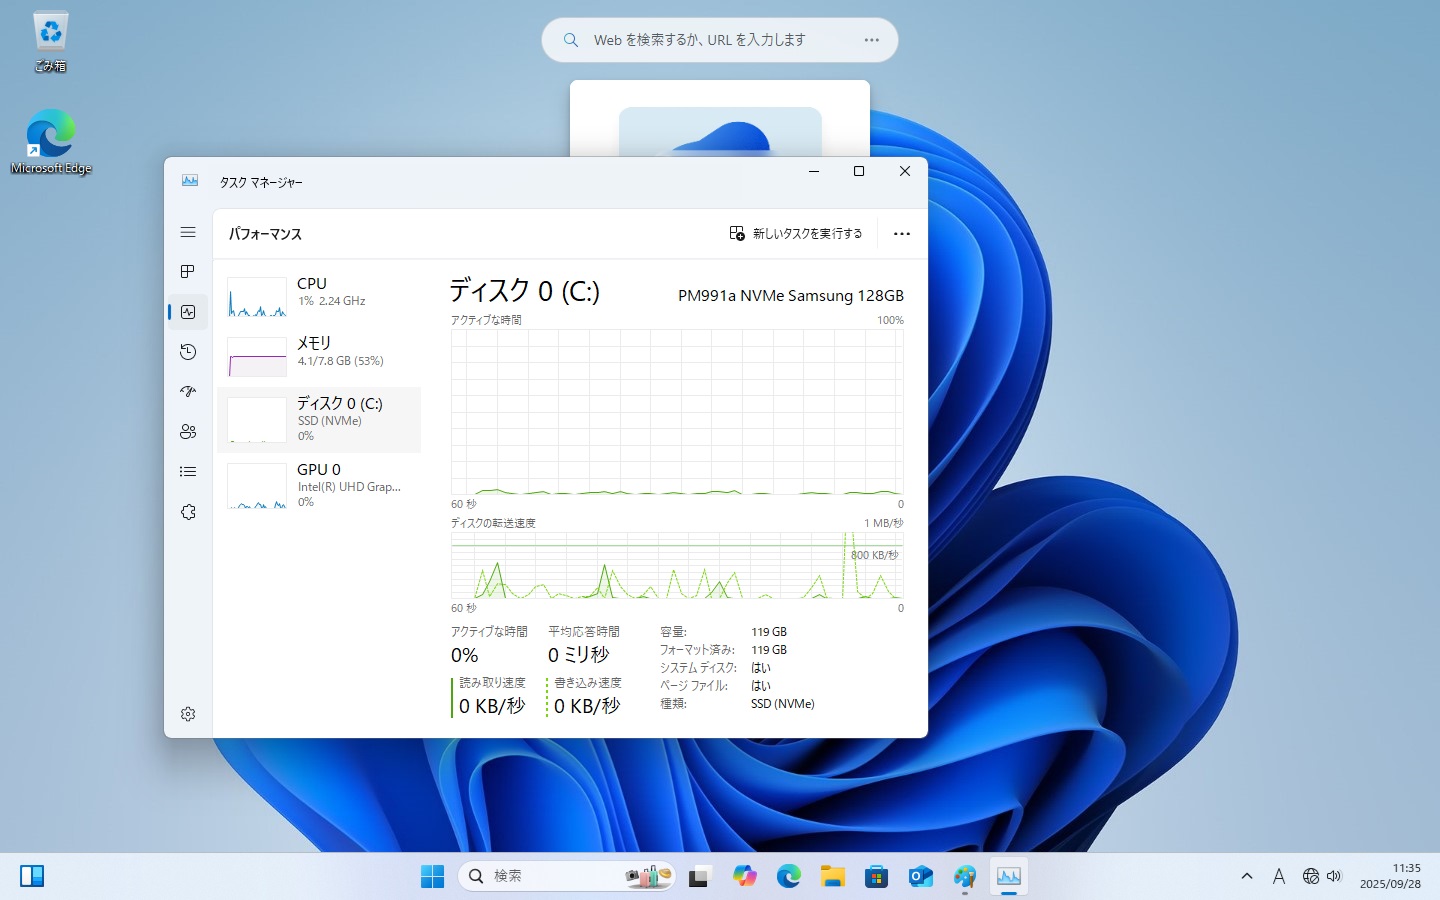The height and width of the screenshot is (900, 1440).
Task: Select the CPU performance item
Action: coord(319,295)
